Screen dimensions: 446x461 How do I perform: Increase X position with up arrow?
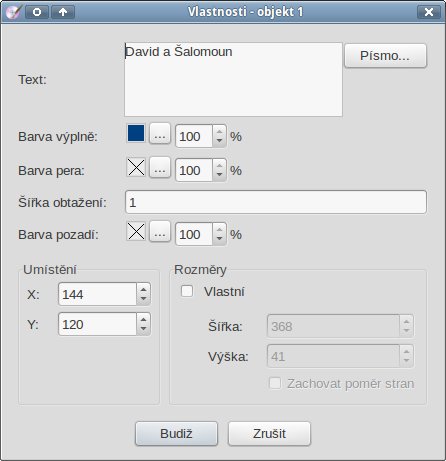[143, 289]
